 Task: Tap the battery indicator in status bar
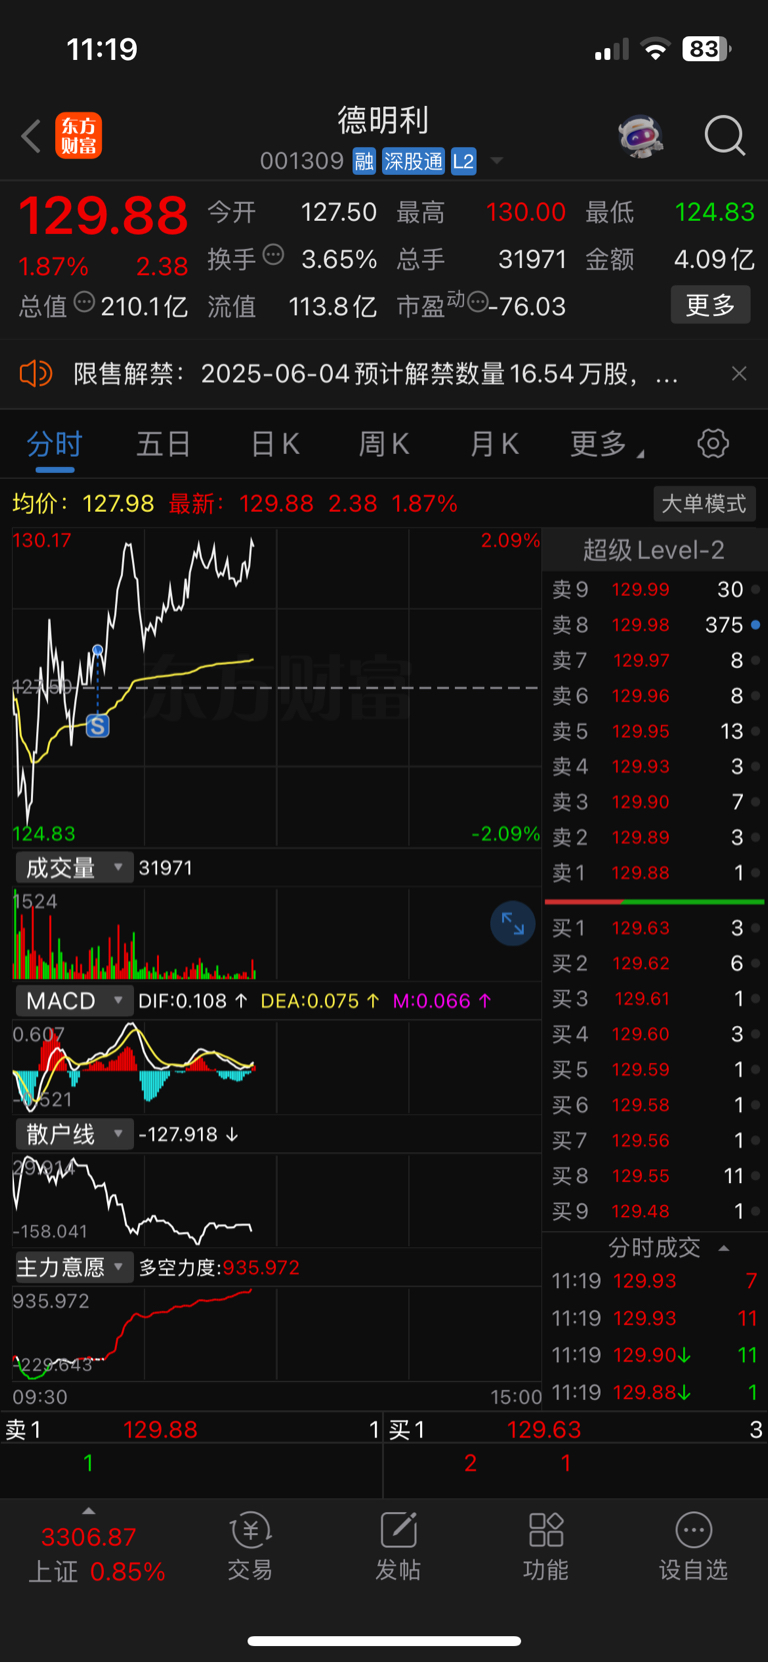click(x=706, y=49)
